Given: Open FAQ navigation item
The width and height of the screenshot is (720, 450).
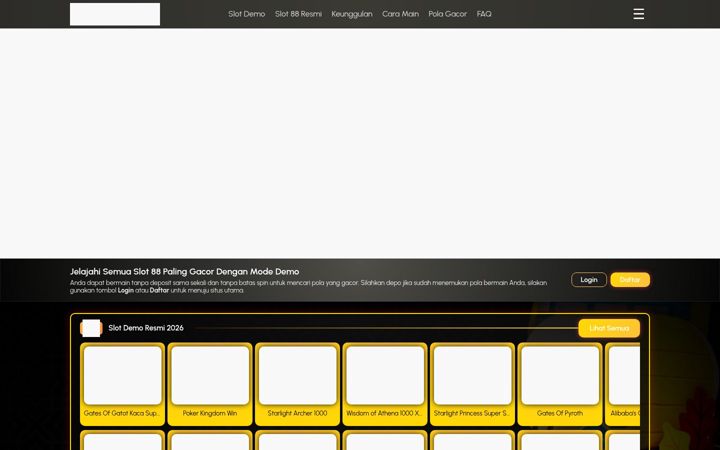Looking at the screenshot, I should click(x=484, y=14).
